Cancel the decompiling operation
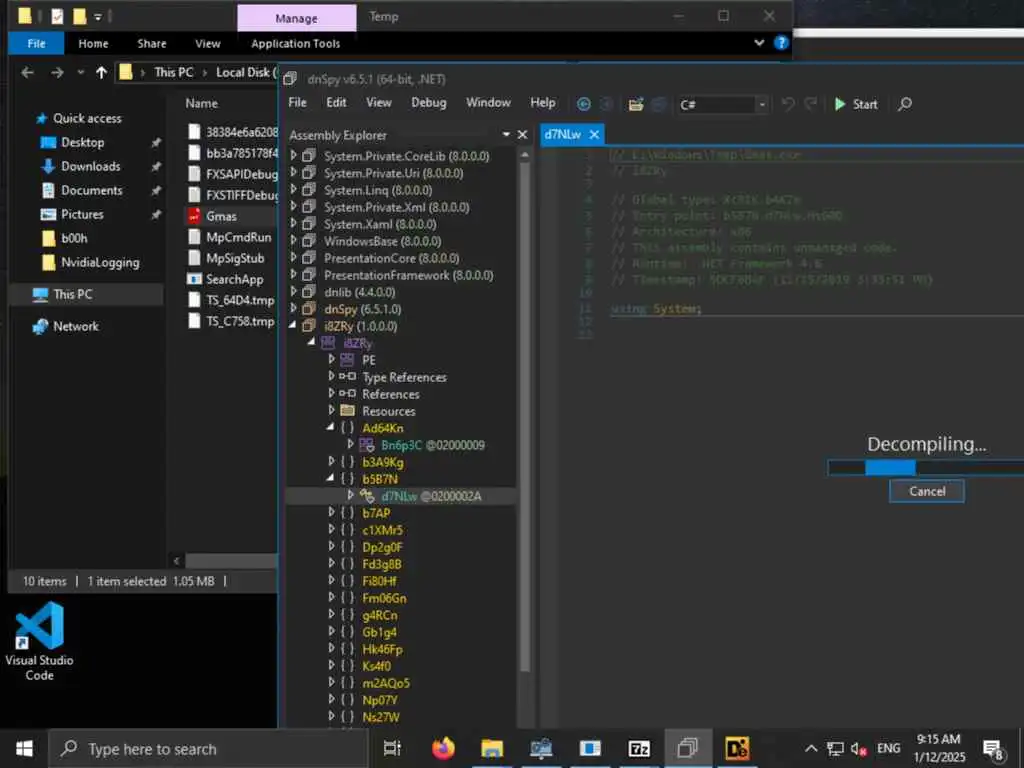 point(927,491)
